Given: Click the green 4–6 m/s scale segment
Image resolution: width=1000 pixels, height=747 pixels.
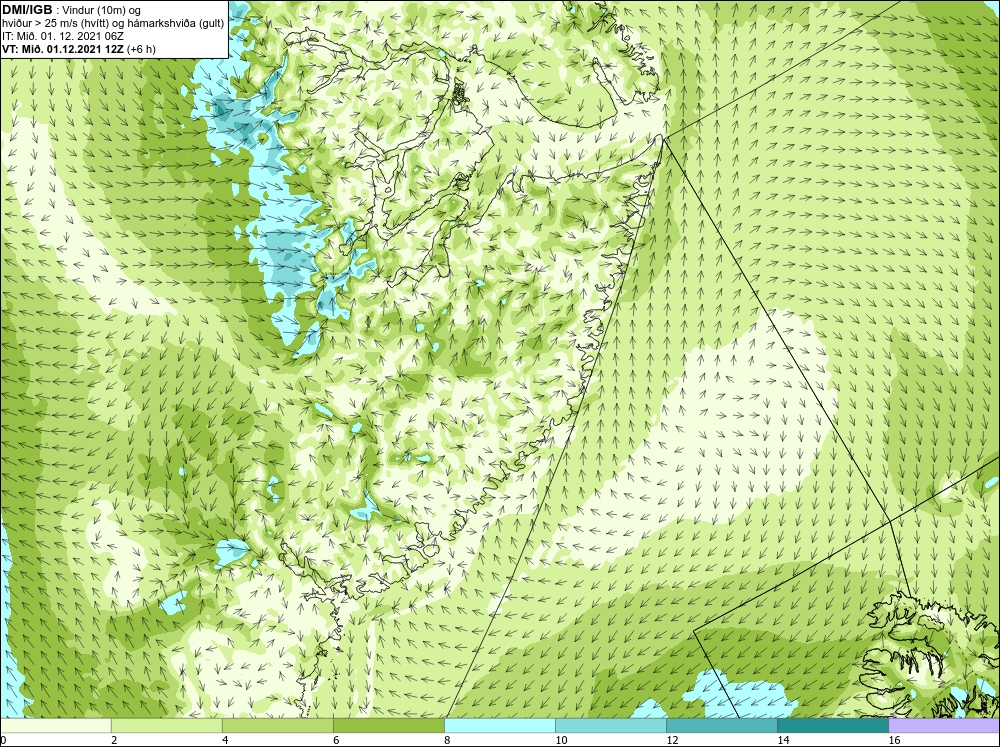Looking at the screenshot, I should click(278, 725).
